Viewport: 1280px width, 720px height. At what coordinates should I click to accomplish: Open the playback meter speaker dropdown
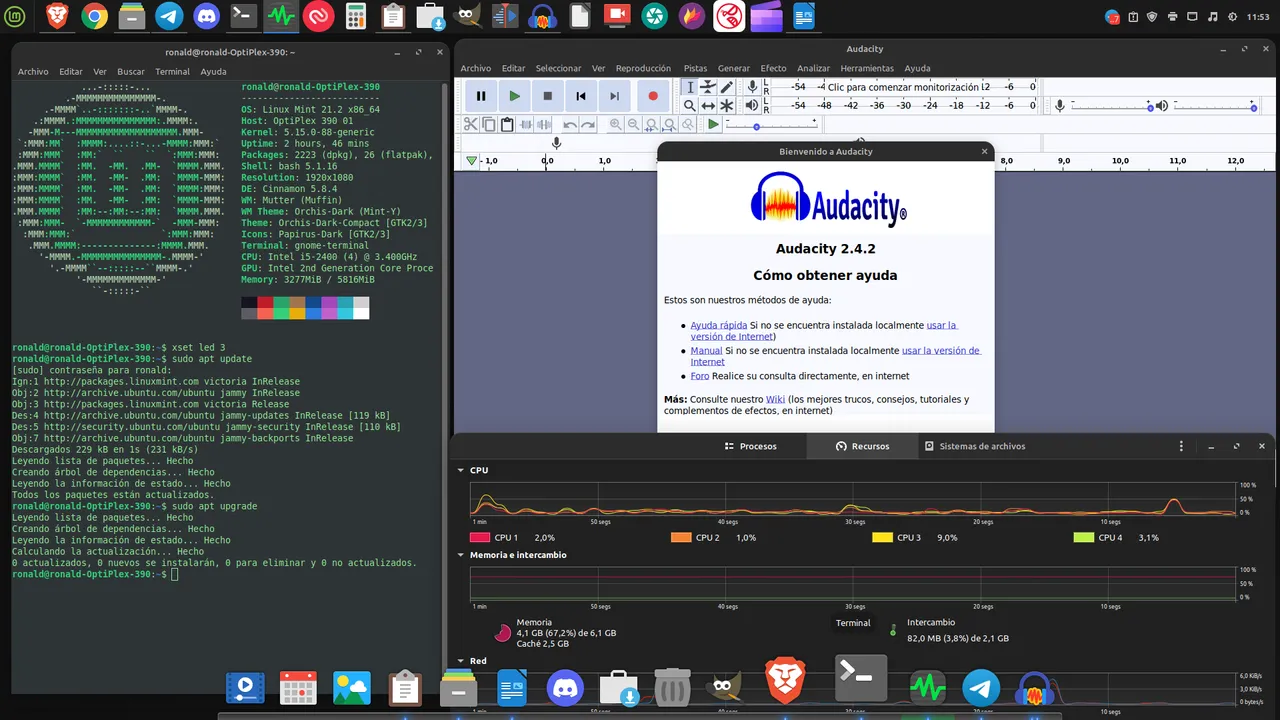tap(752, 105)
